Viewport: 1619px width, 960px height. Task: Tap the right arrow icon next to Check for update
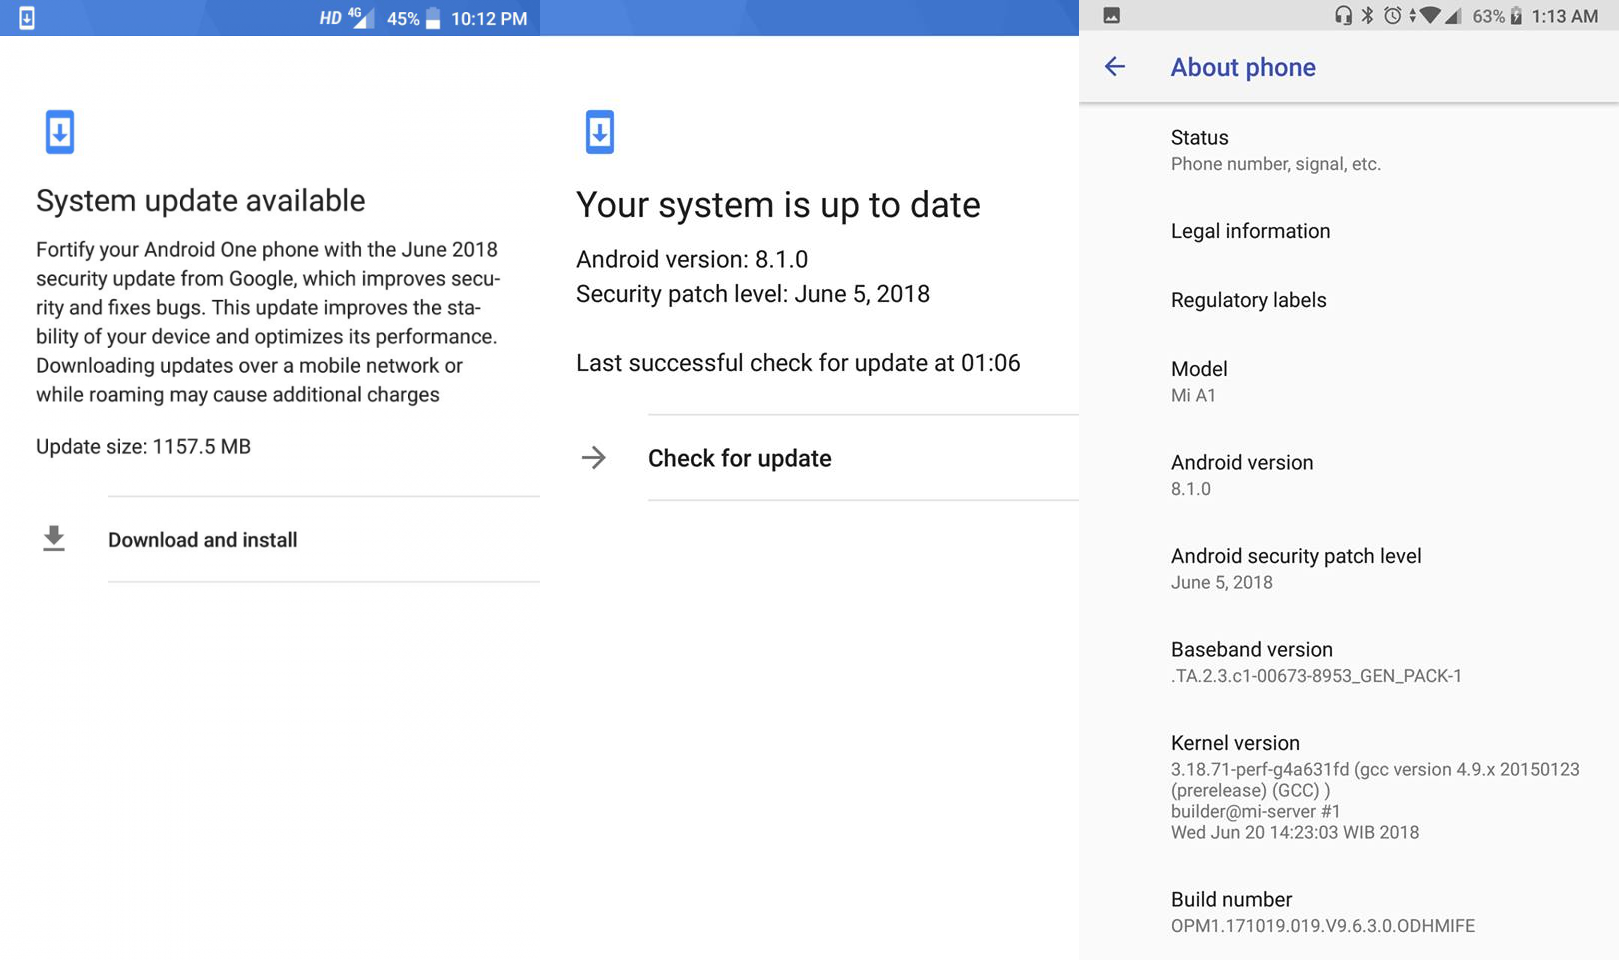(594, 458)
